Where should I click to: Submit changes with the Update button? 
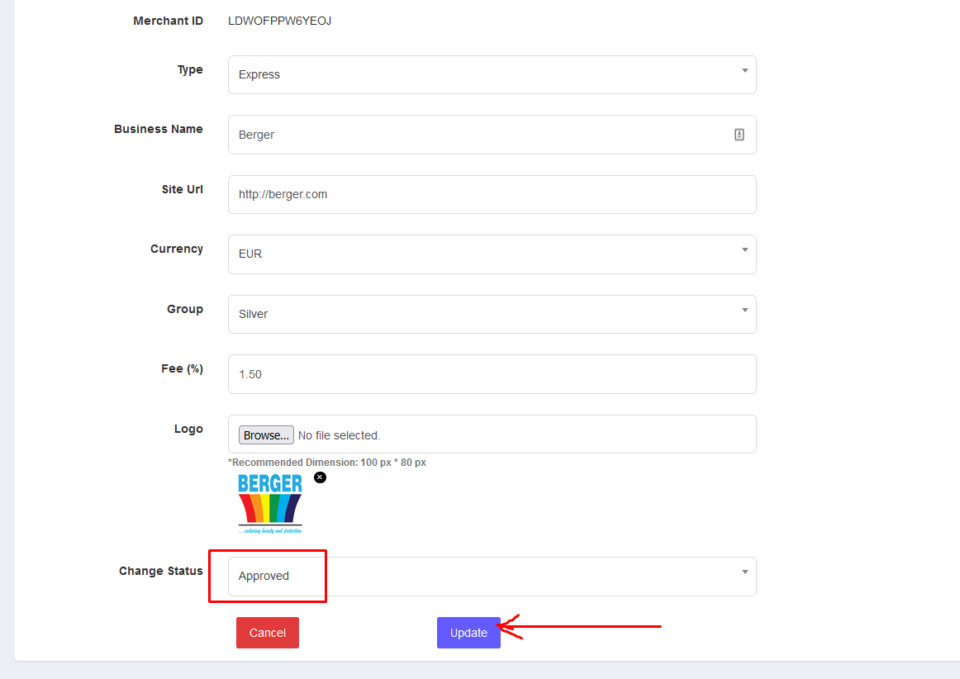(x=468, y=633)
